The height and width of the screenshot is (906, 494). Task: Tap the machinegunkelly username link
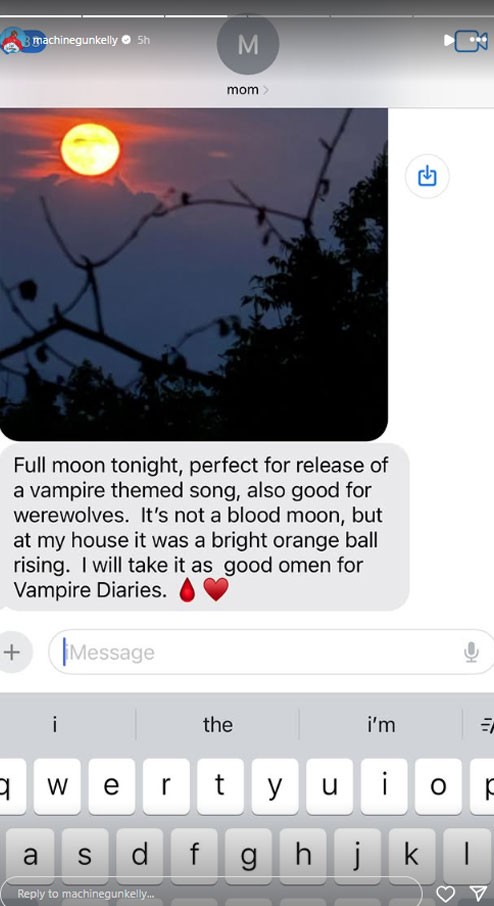[x=75, y=40]
